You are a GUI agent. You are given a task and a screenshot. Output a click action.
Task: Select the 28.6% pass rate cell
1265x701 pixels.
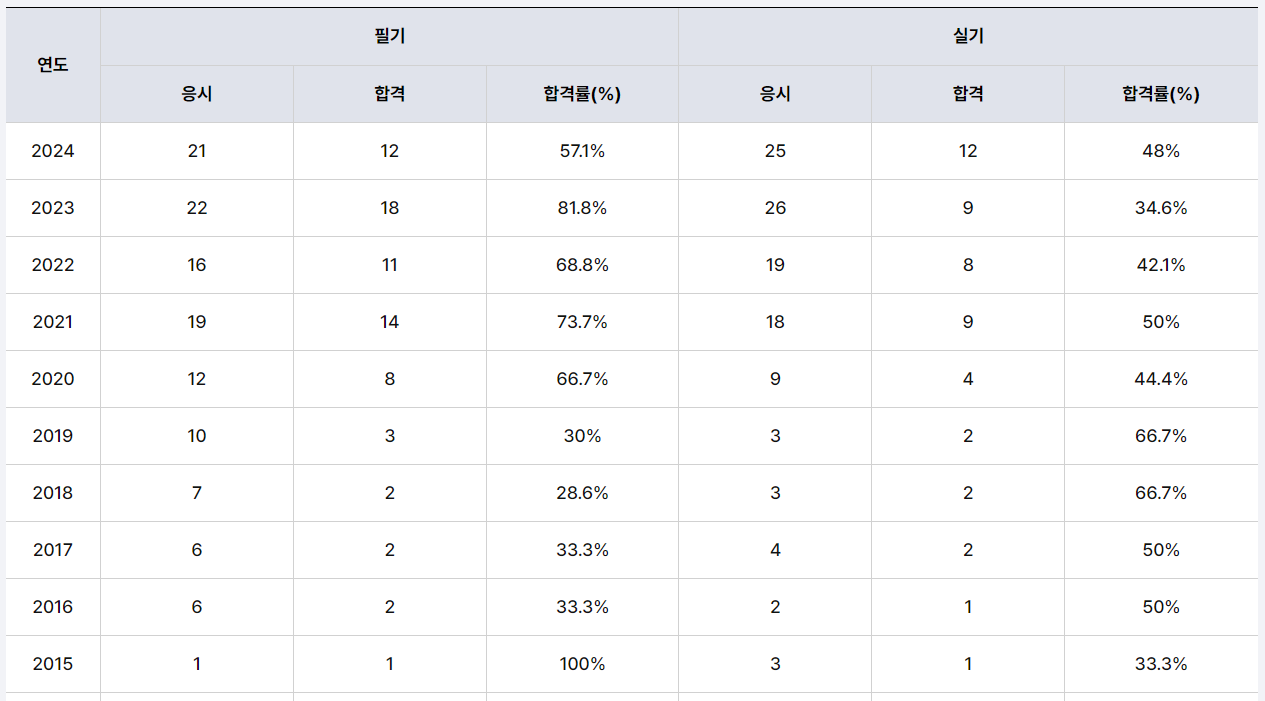582,493
